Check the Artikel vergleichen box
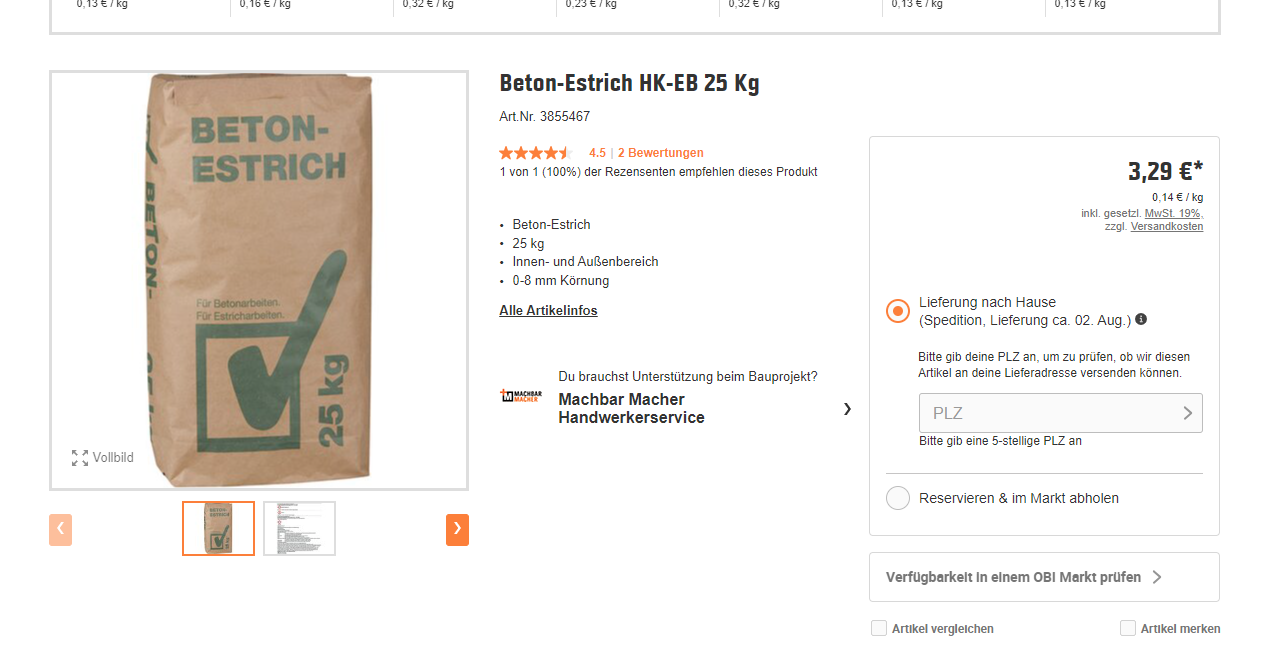The width and height of the screenshot is (1271, 645). tap(879, 629)
